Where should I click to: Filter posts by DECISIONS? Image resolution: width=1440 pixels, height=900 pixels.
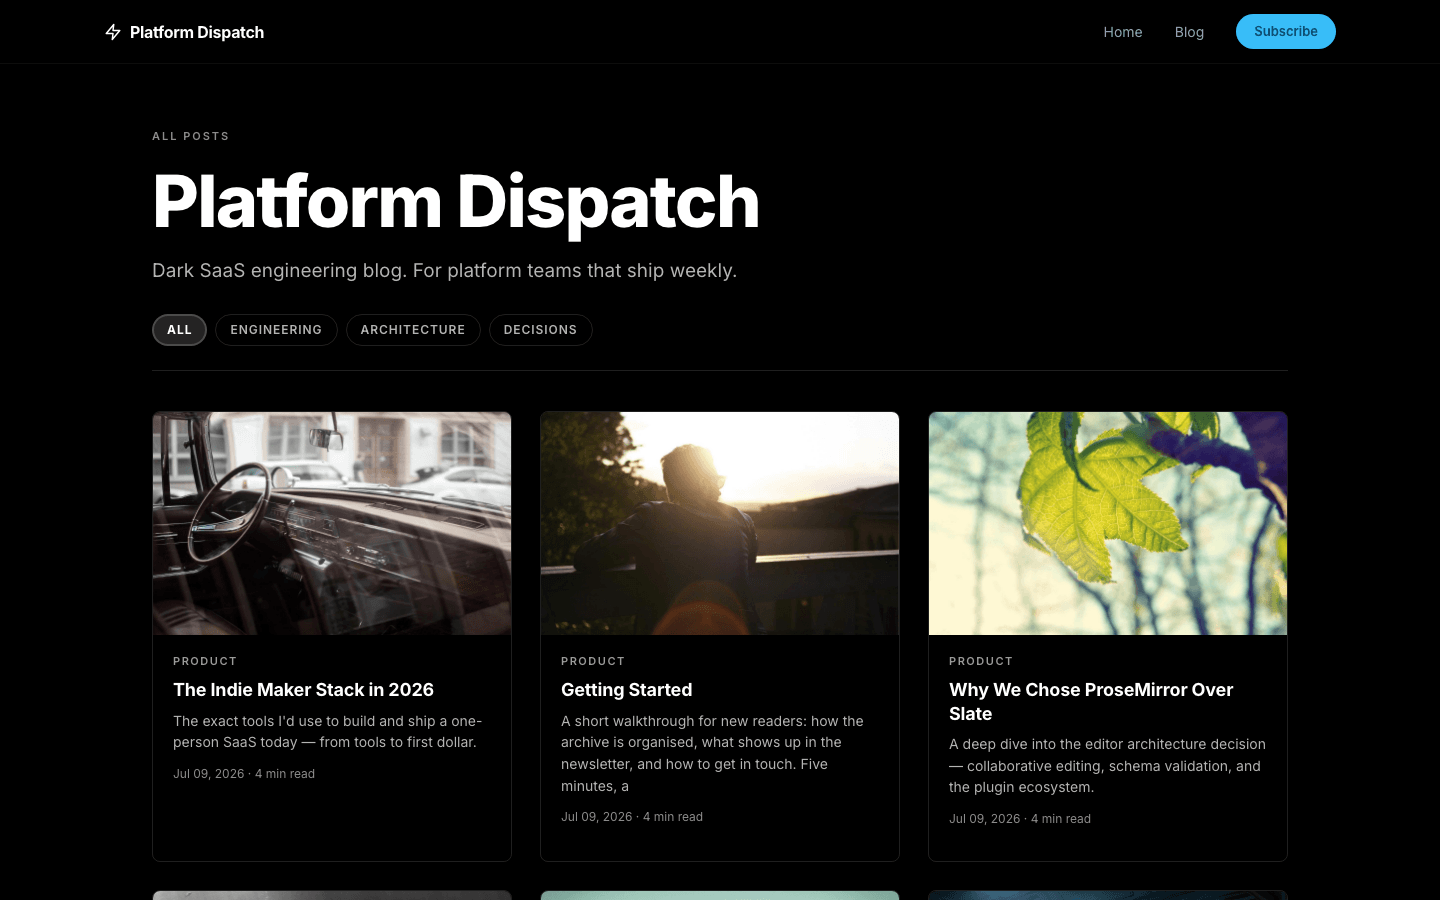(540, 330)
